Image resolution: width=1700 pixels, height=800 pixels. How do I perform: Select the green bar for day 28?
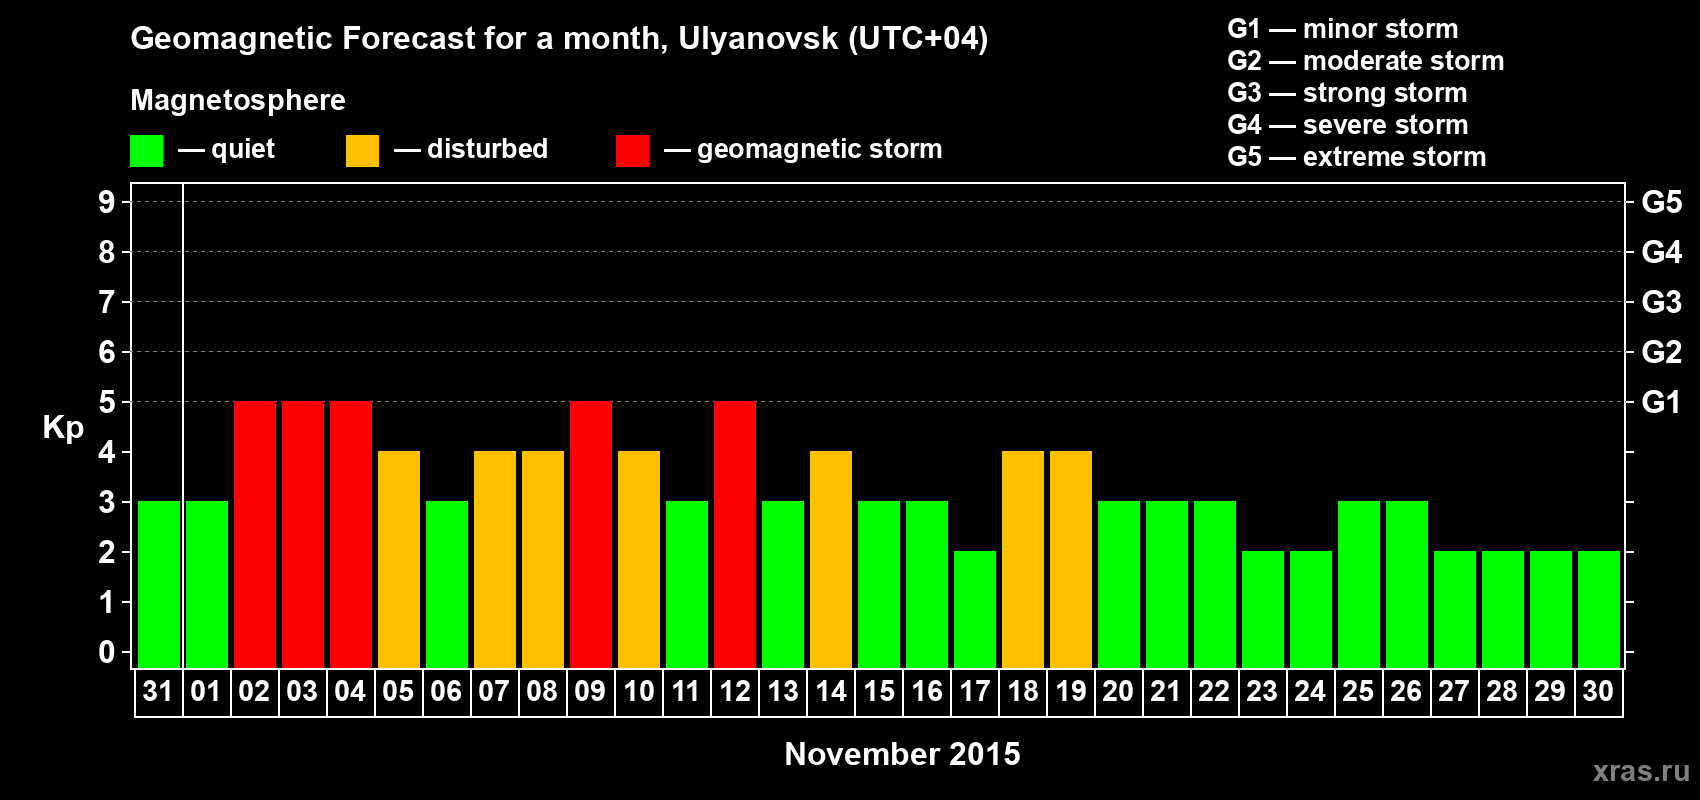pyautogui.click(x=1503, y=609)
